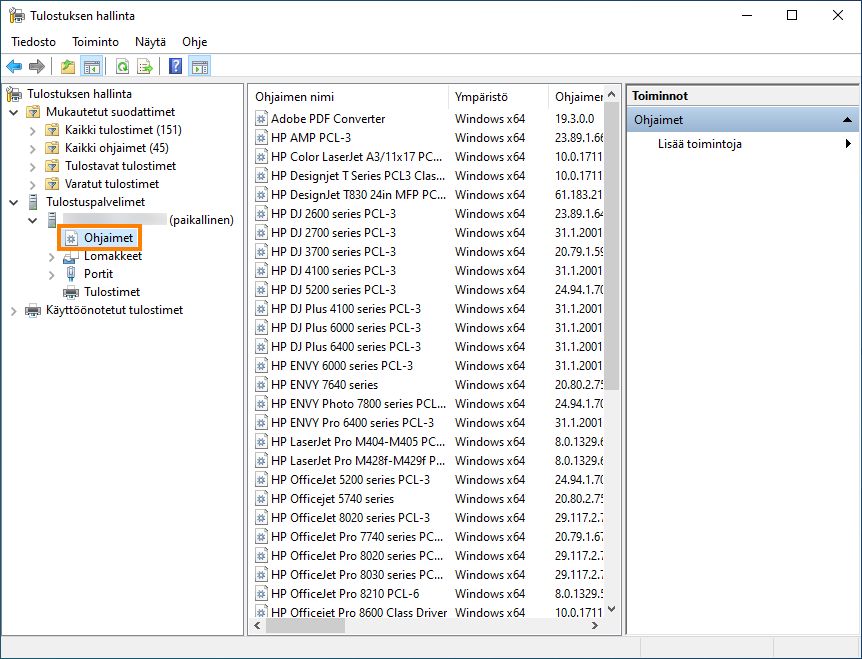The width and height of the screenshot is (862, 659).
Task: Click the back navigation arrow
Action: [13, 66]
